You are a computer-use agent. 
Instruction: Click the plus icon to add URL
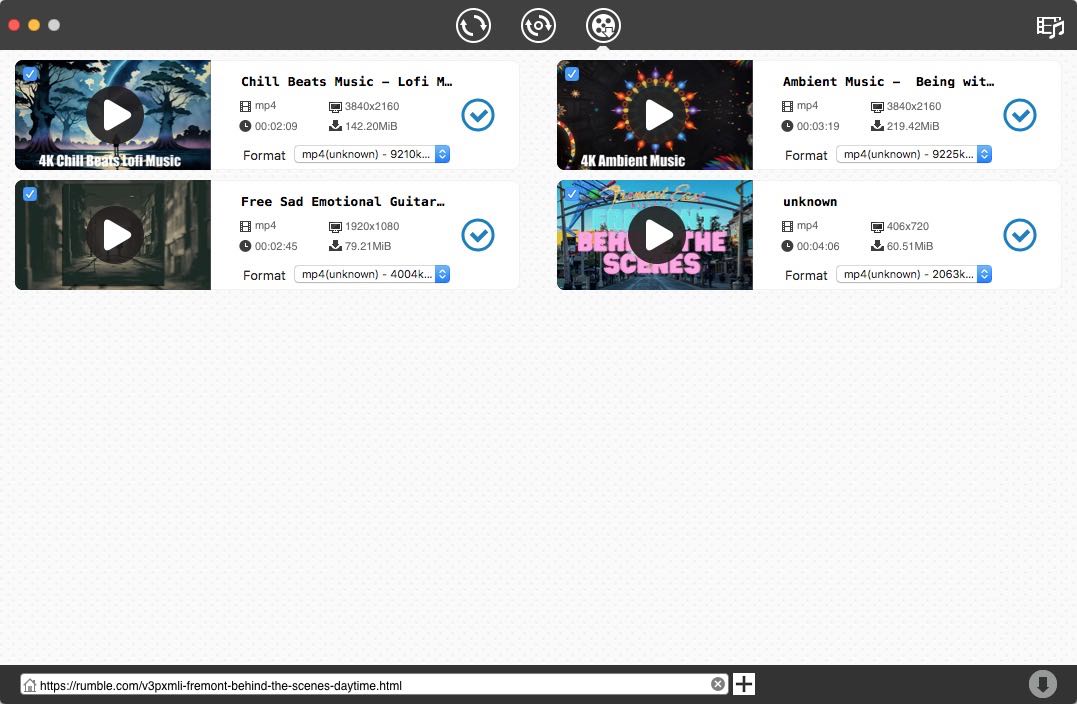click(x=744, y=684)
